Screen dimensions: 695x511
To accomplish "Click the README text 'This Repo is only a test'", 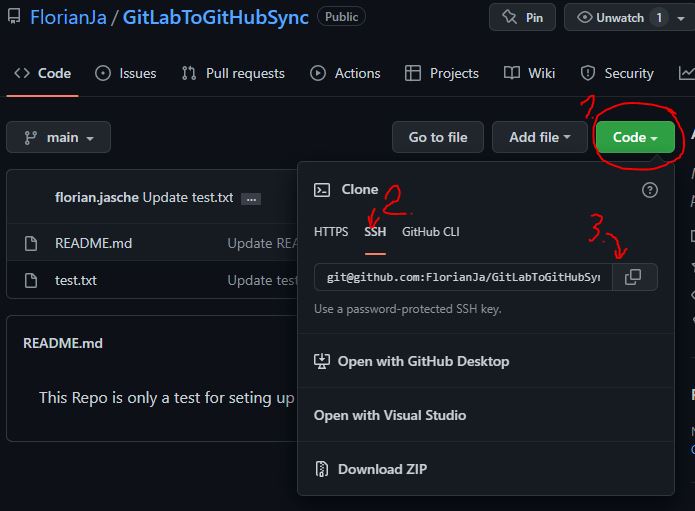I will (166, 398).
